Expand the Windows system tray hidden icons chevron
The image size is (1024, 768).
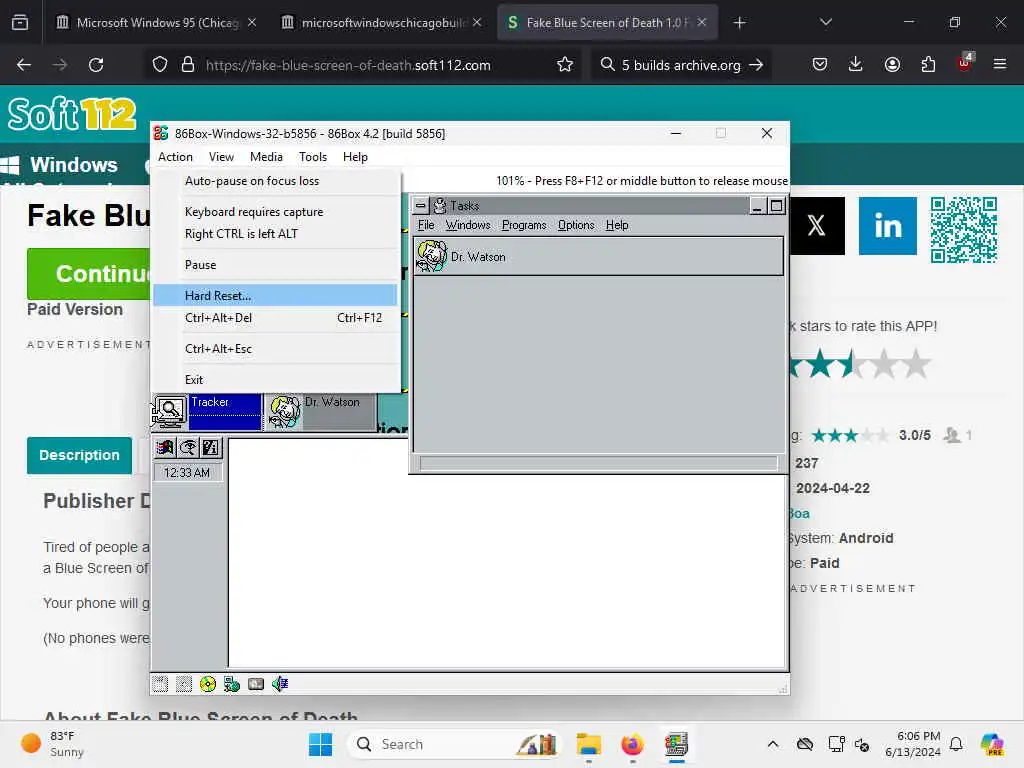point(773,744)
